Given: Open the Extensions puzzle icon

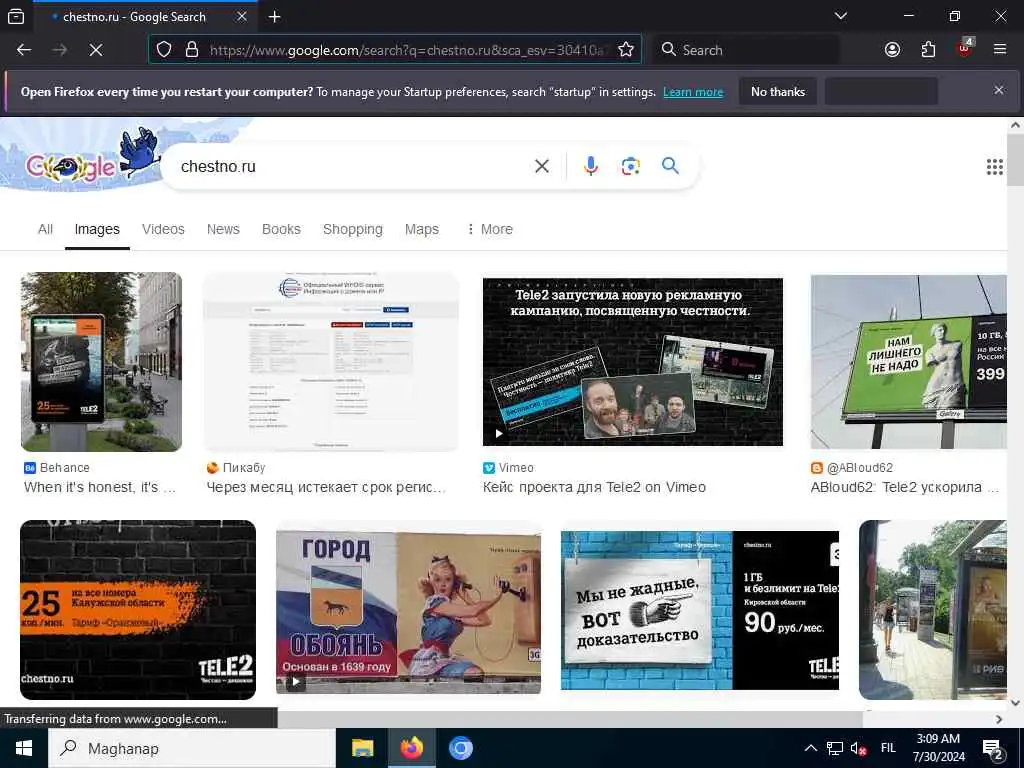Looking at the screenshot, I should [928, 50].
